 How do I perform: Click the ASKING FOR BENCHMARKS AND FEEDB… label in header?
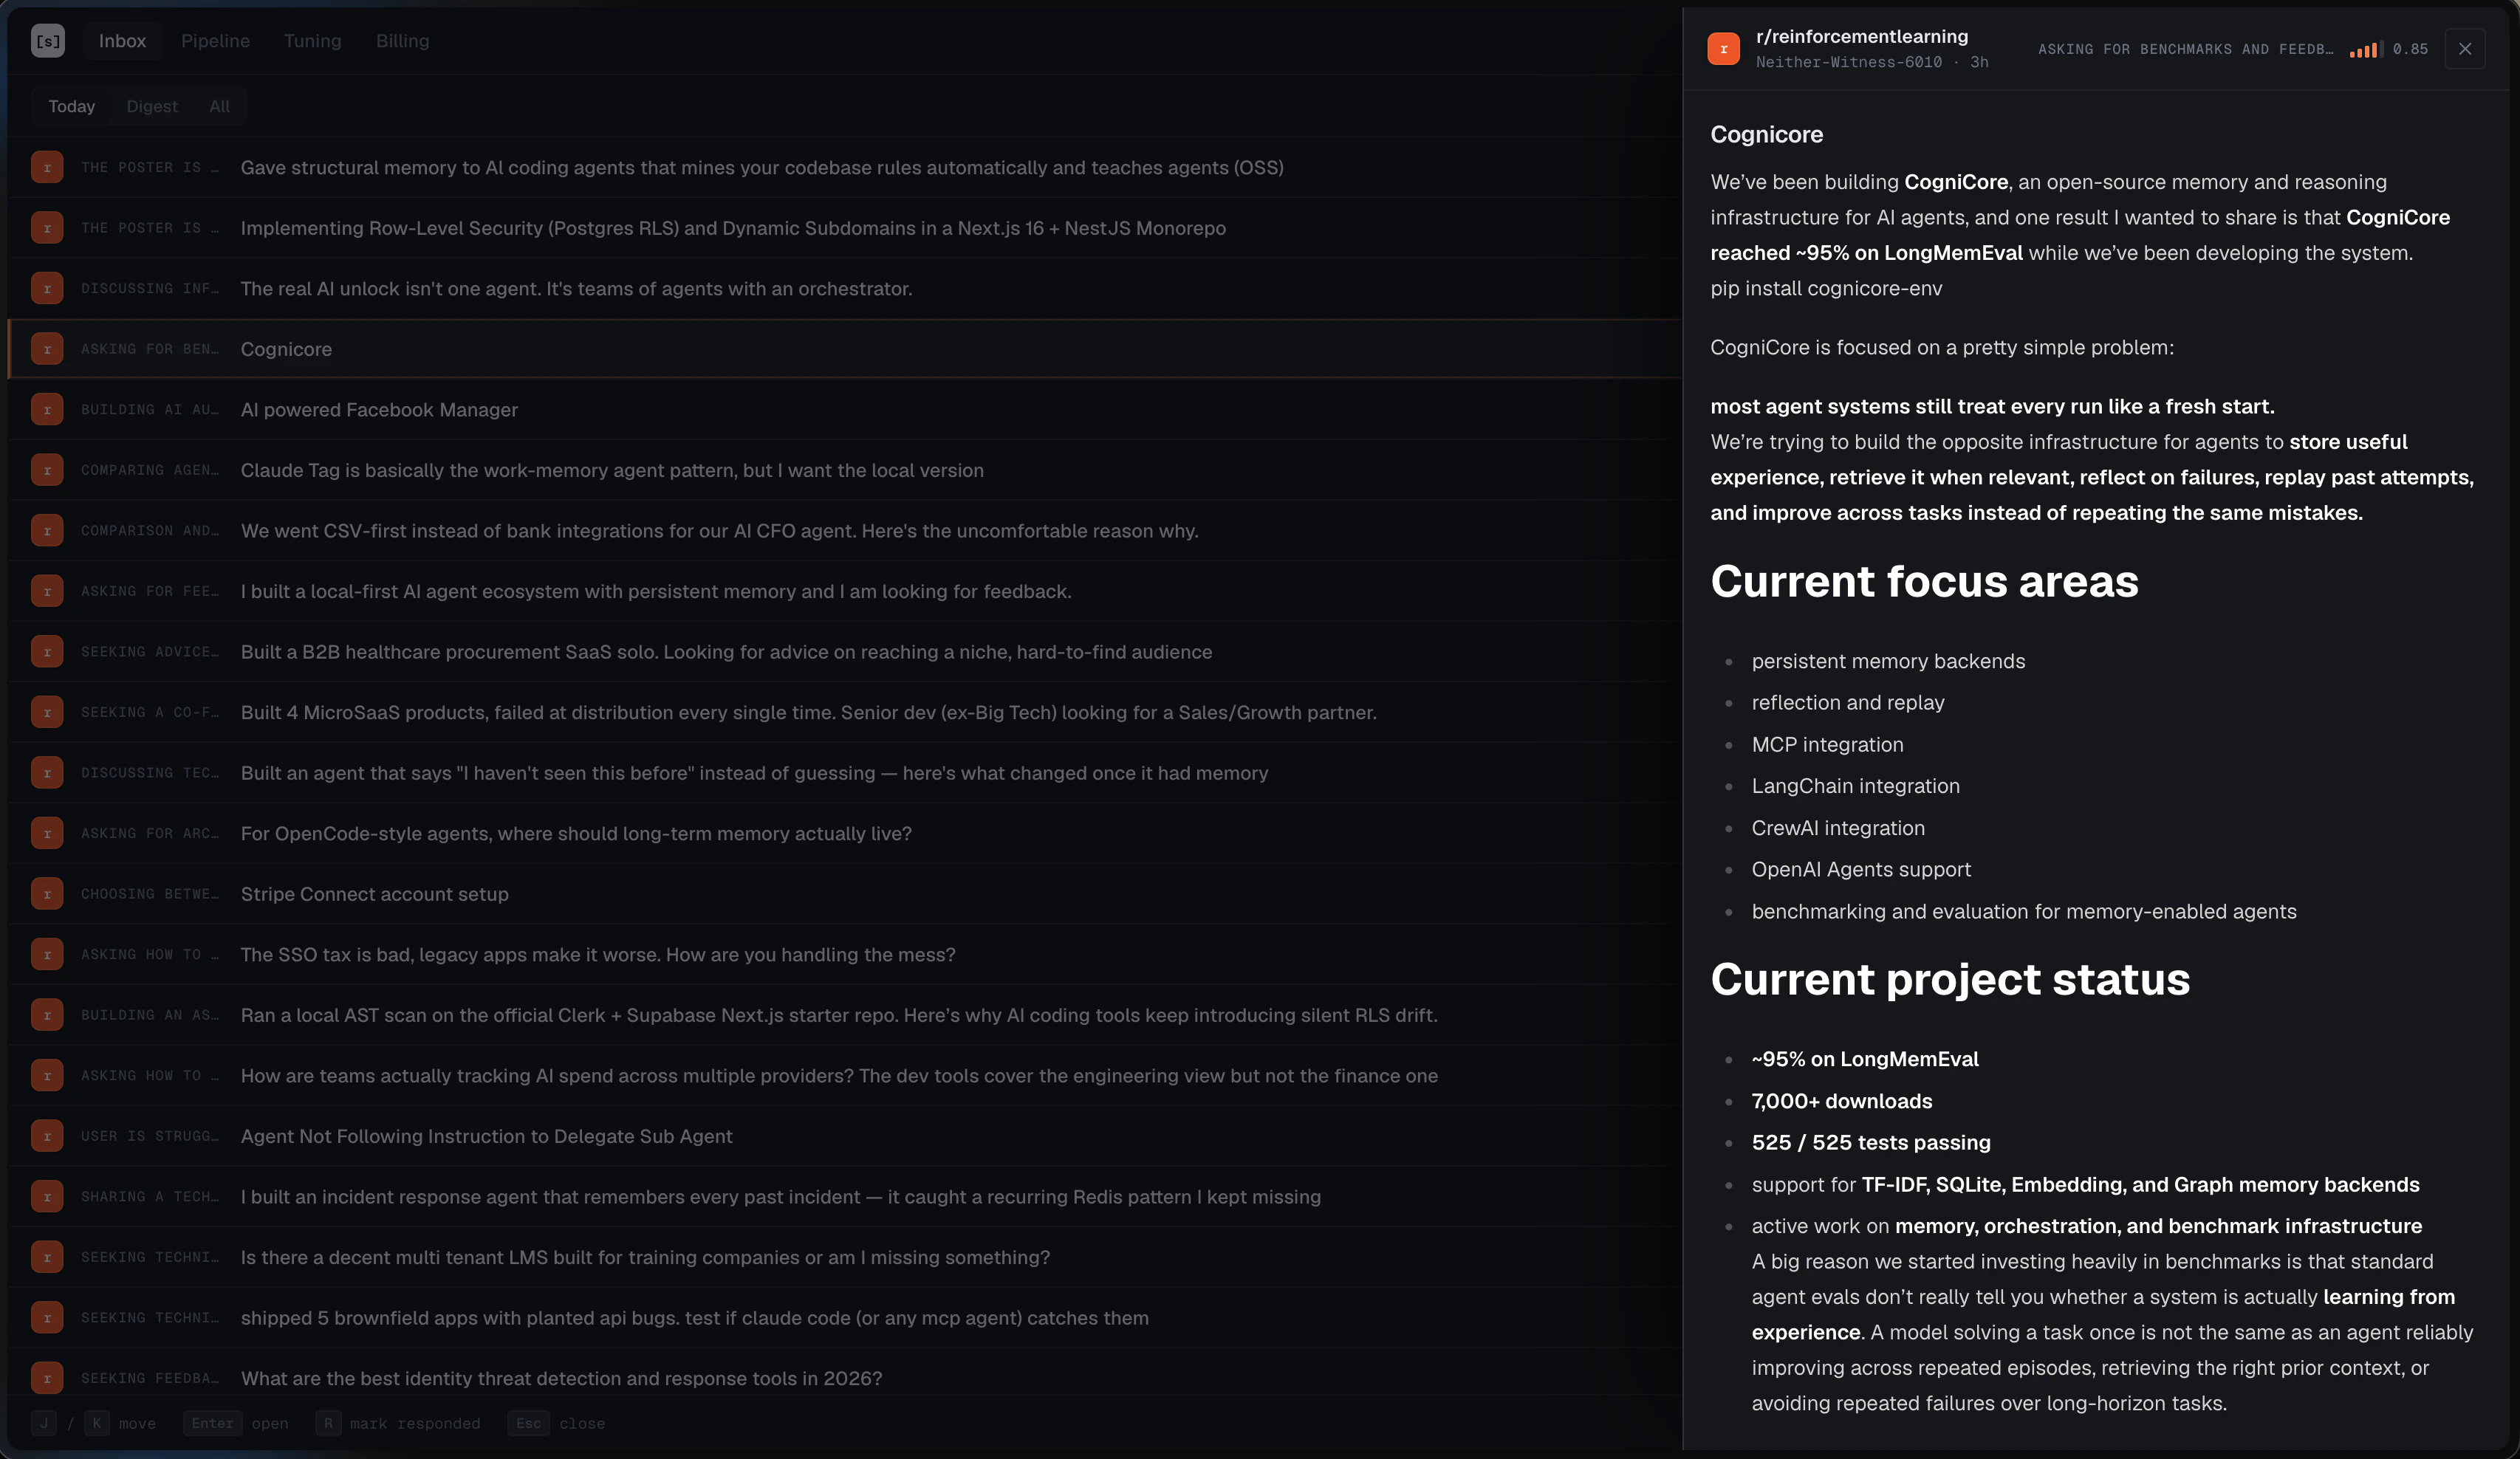point(2185,49)
